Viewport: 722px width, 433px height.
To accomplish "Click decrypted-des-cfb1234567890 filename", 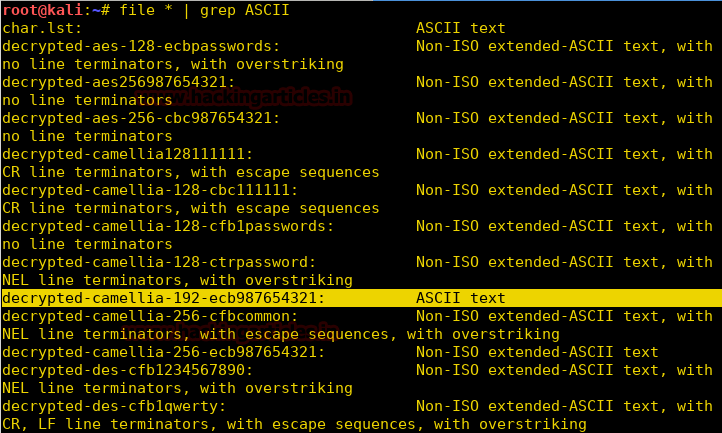I will (x=136, y=370).
